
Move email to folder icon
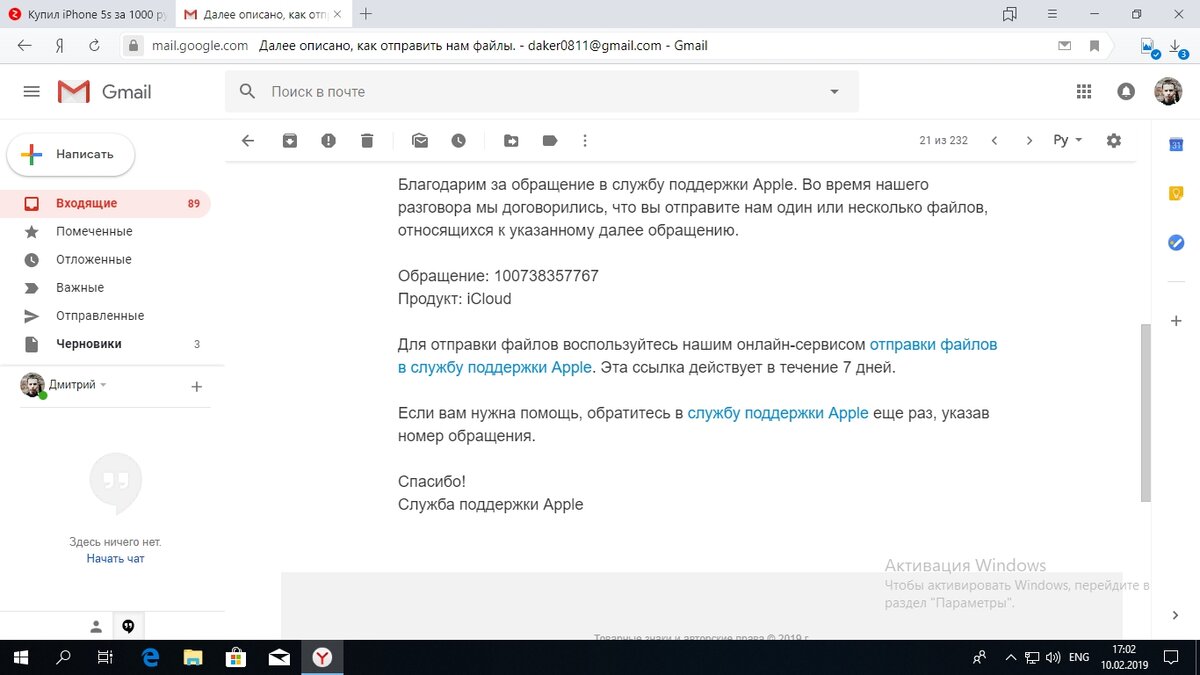[x=511, y=141]
